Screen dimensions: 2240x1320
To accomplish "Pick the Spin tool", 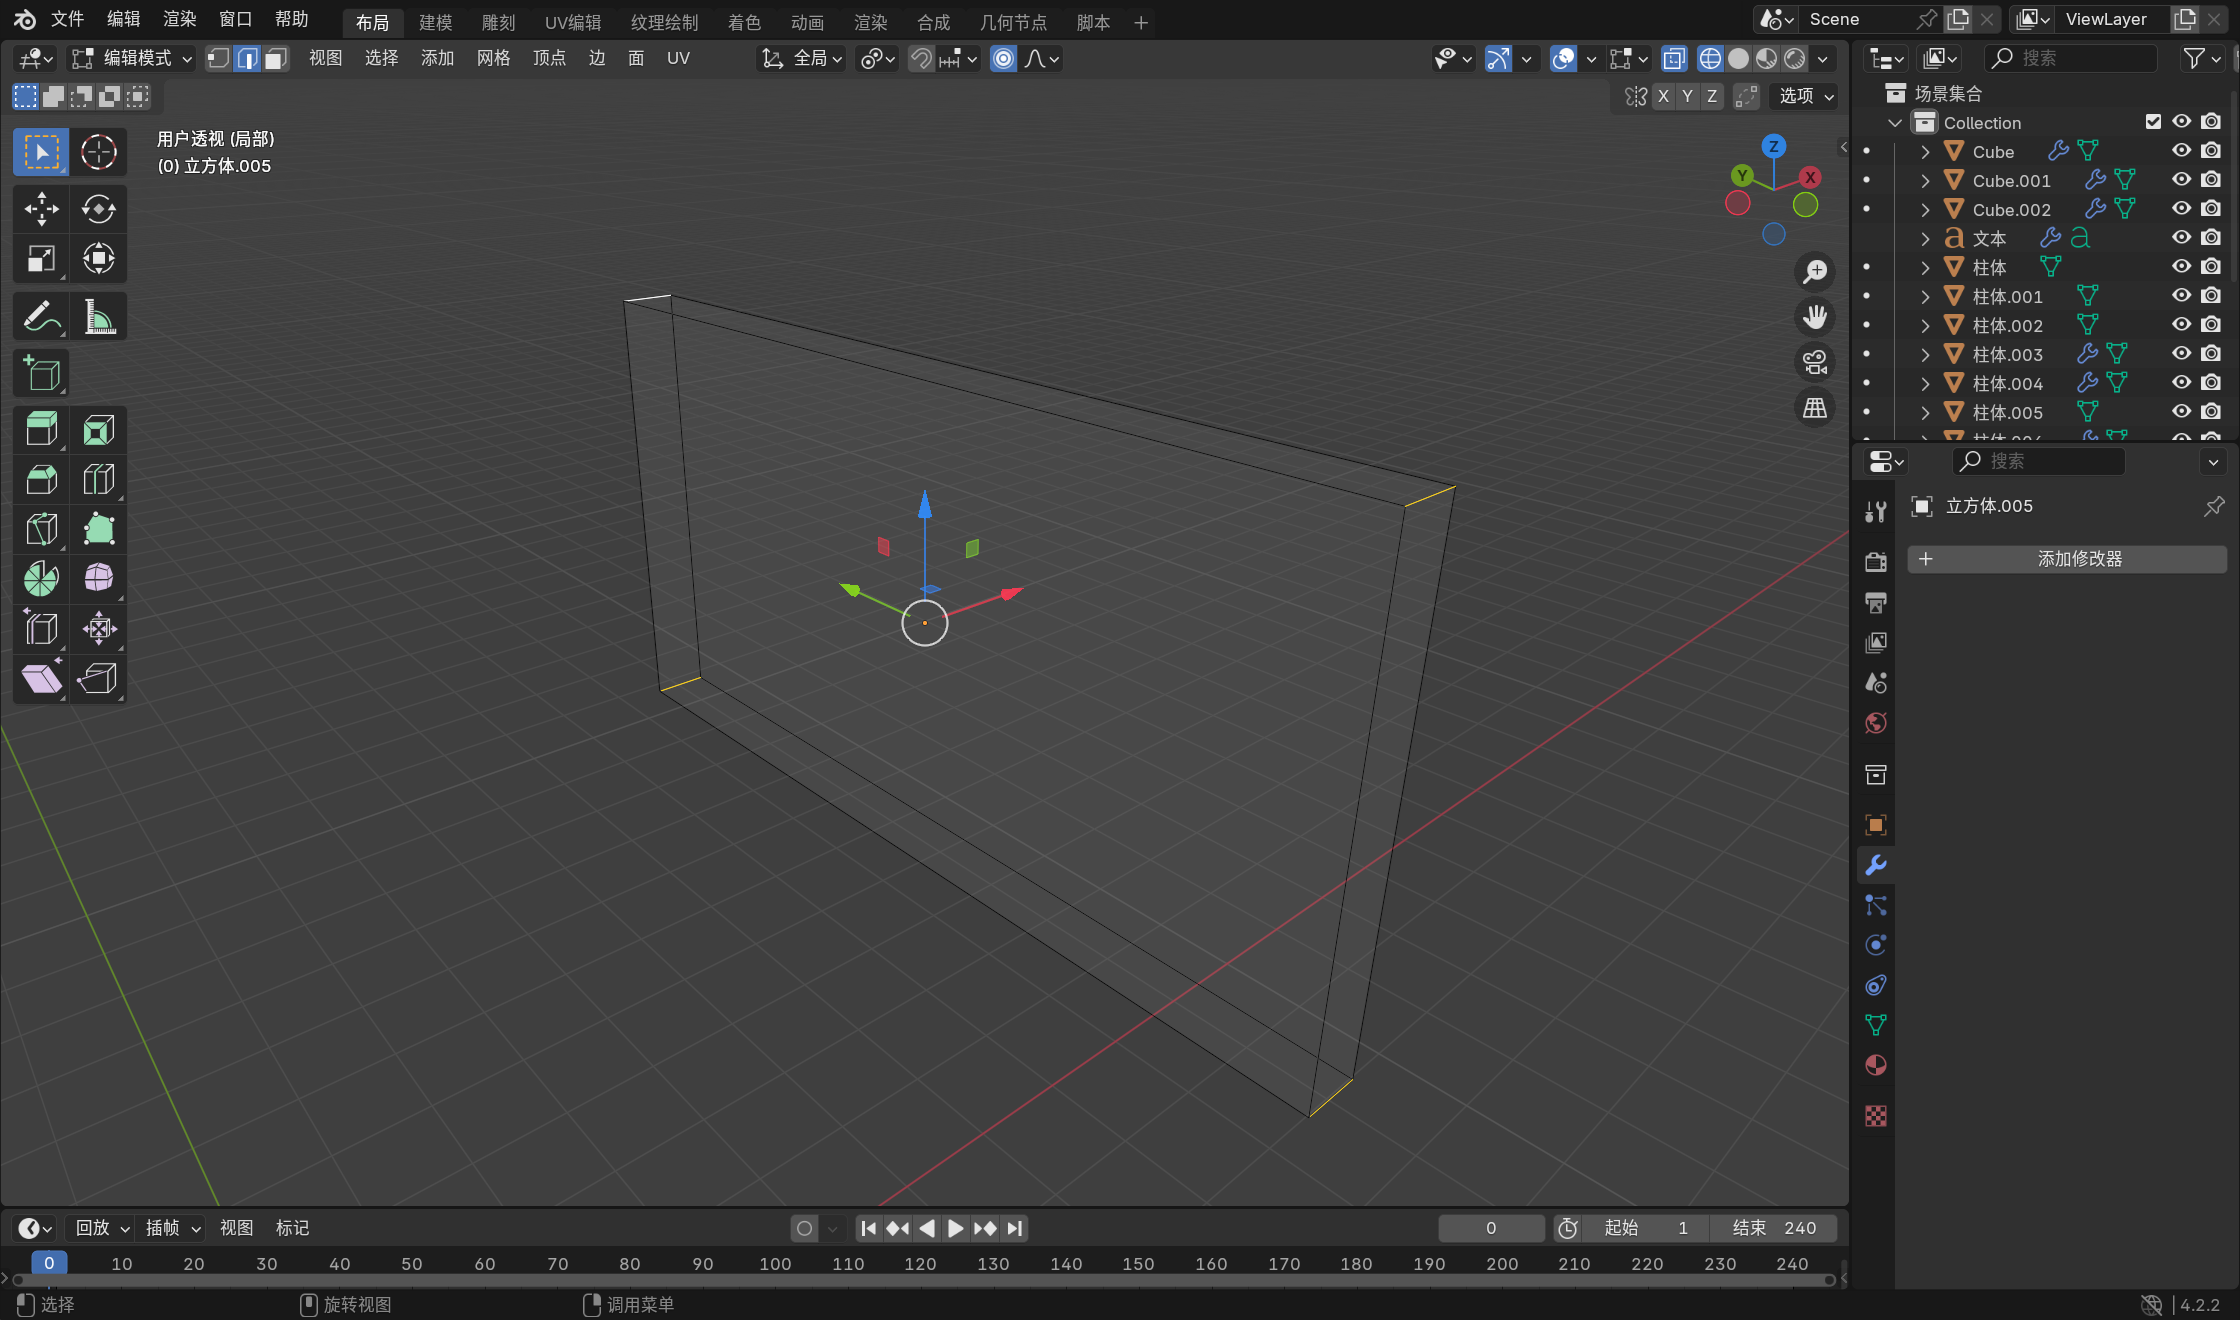I will click(x=41, y=578).
